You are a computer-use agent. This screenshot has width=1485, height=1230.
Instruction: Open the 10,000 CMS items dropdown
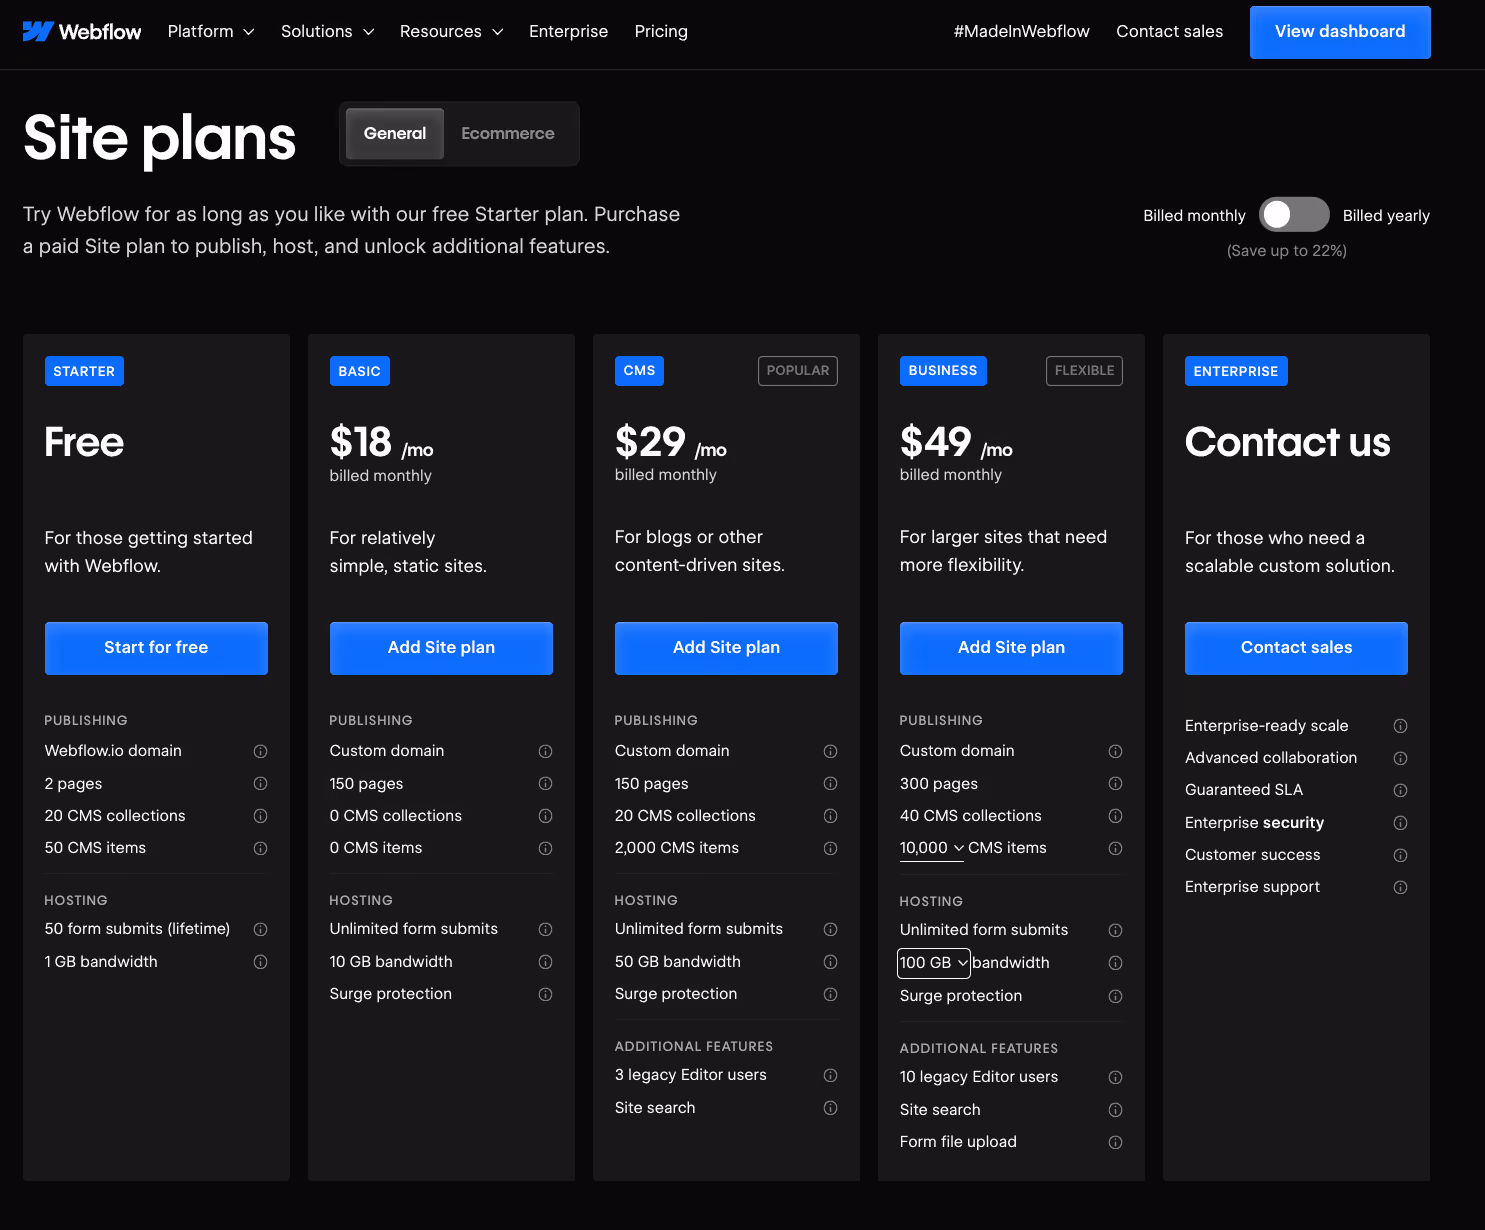(932, 848)
